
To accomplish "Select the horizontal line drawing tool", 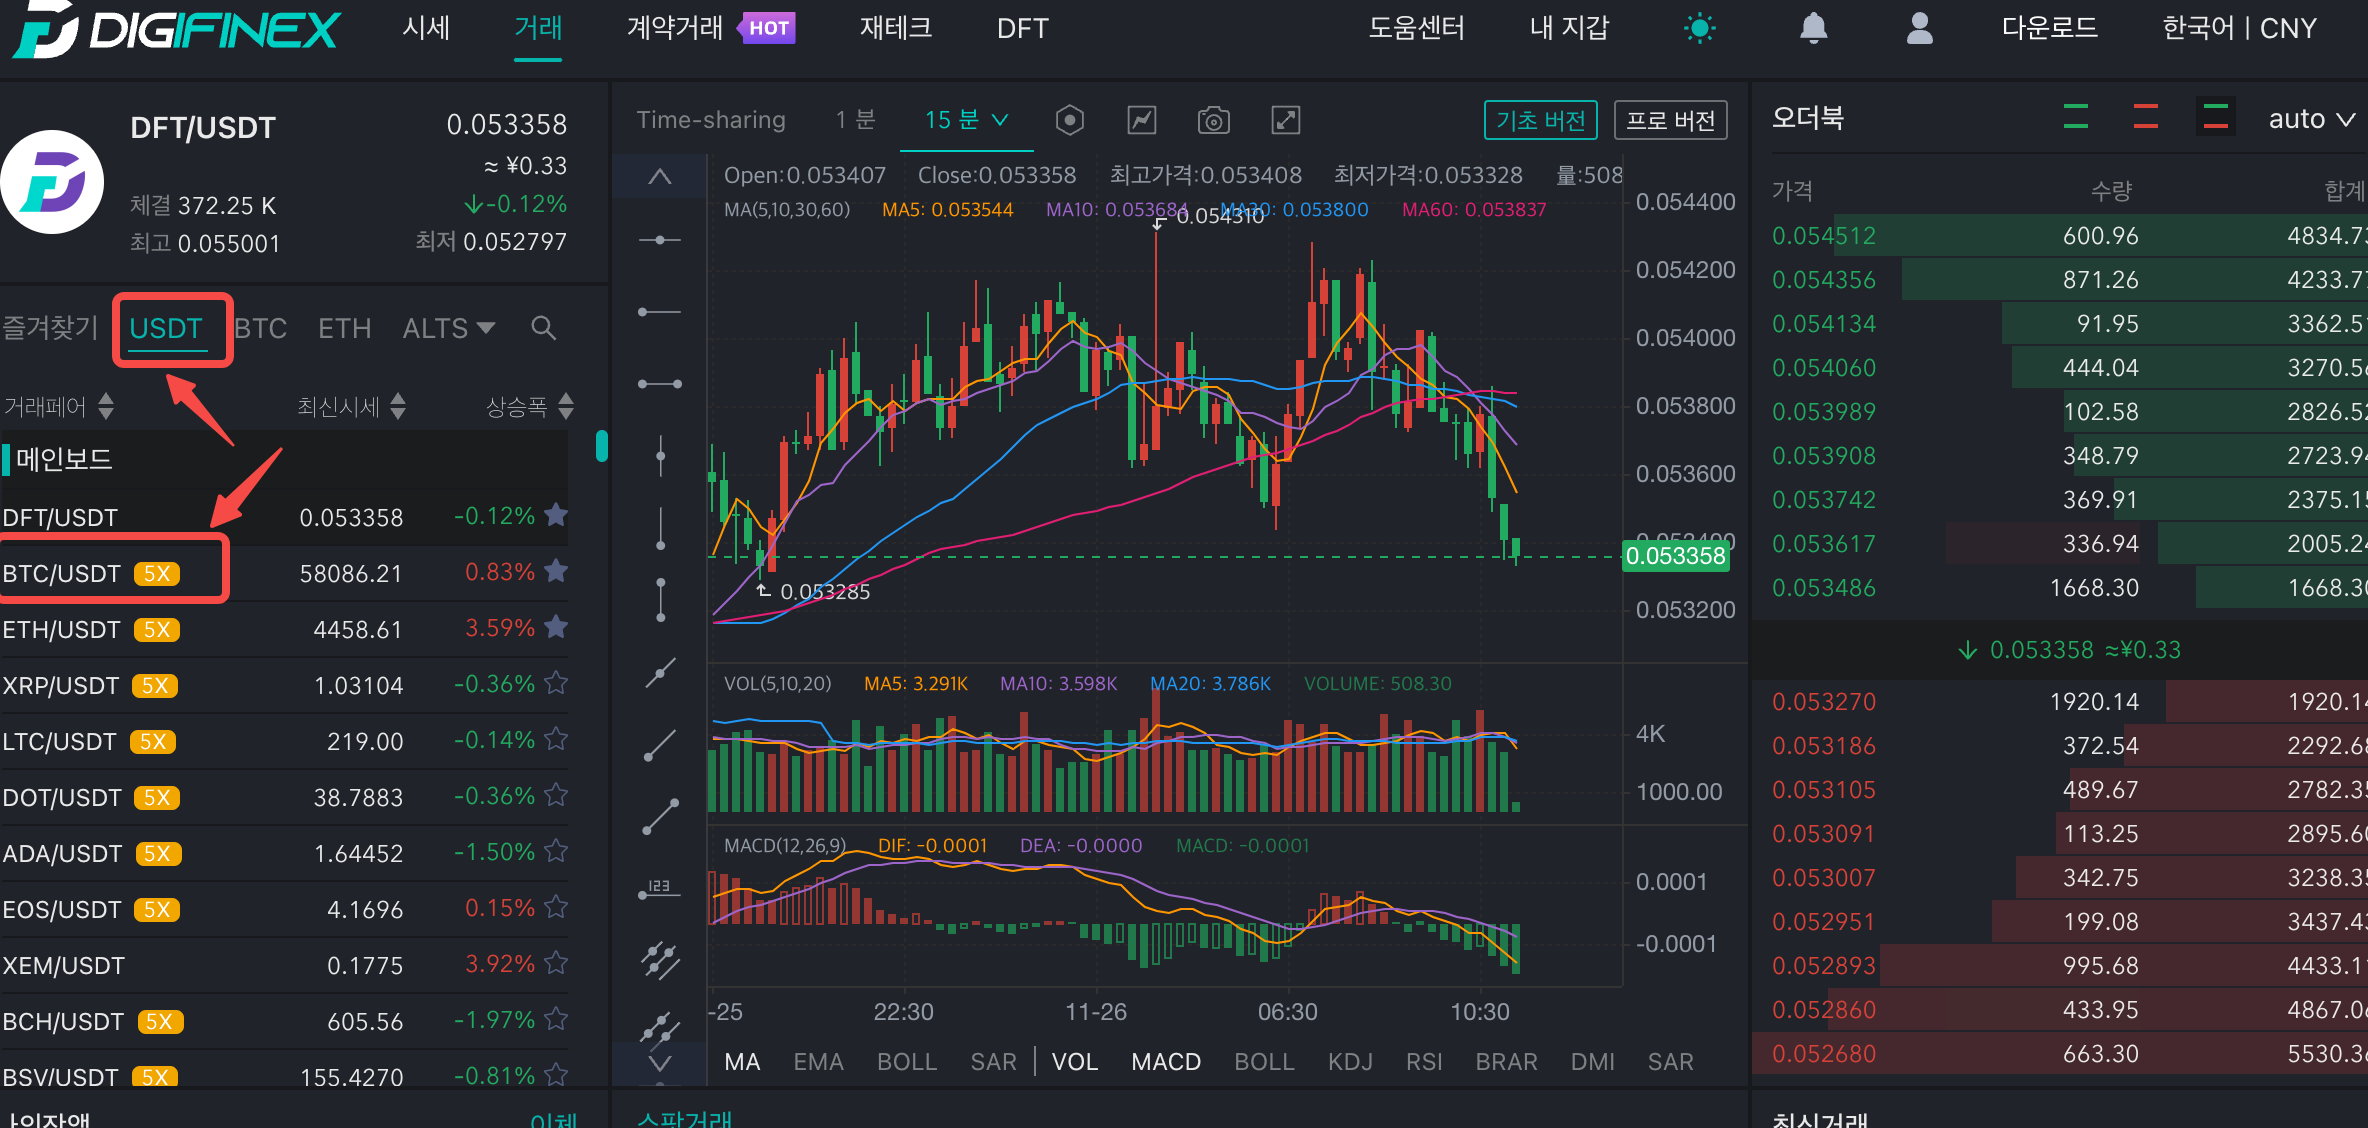I will [x=660, y=240].
